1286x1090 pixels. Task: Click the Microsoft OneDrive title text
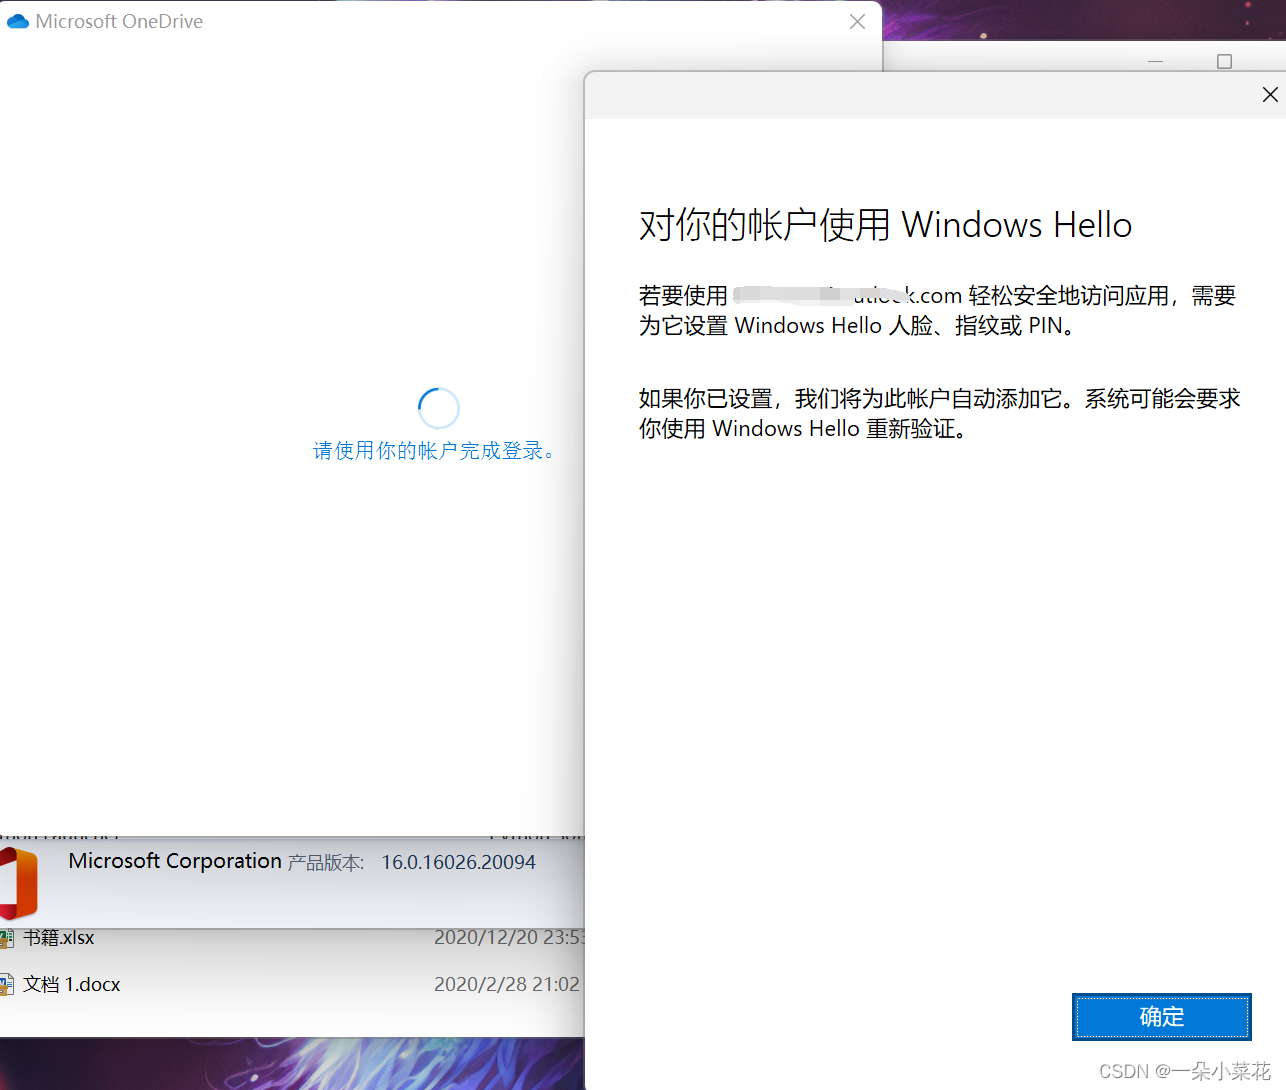click(x=119, y=21)
